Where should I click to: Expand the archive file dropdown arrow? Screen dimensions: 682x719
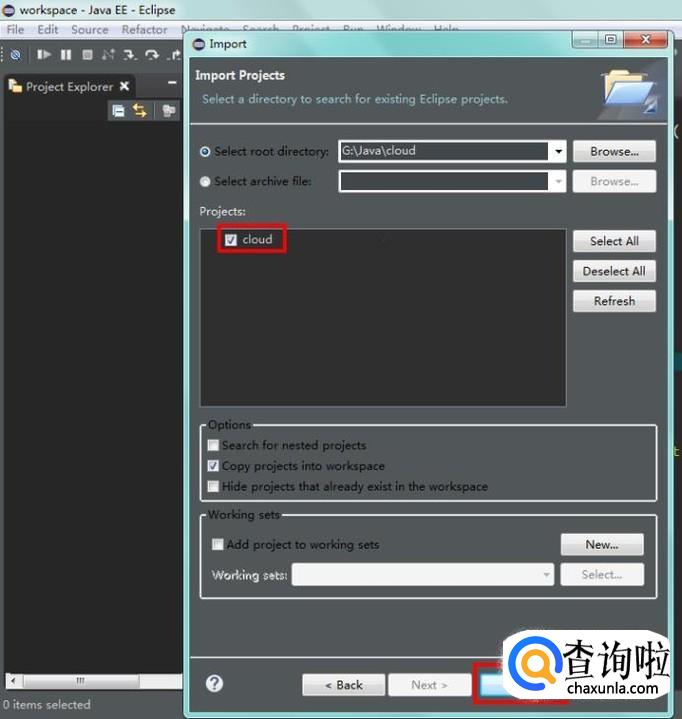click(x=558, y=182)
